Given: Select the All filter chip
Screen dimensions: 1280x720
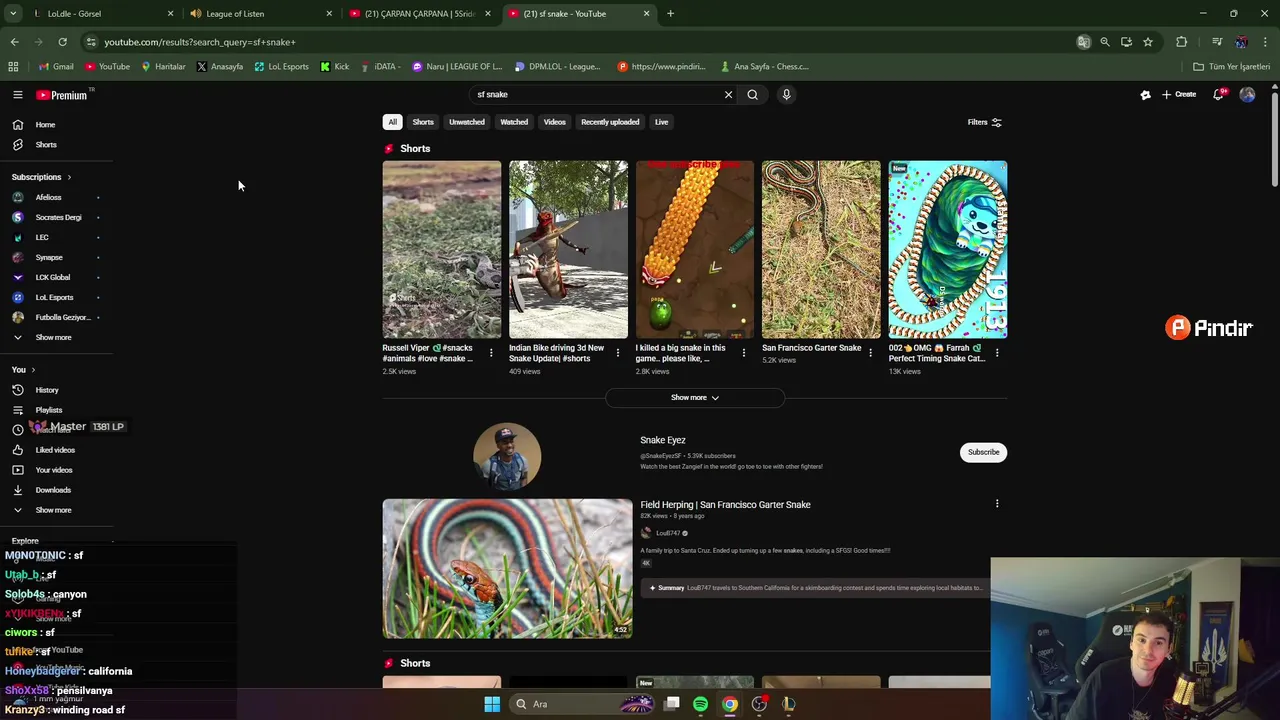Looking at the screenshot, I should 392,122.
